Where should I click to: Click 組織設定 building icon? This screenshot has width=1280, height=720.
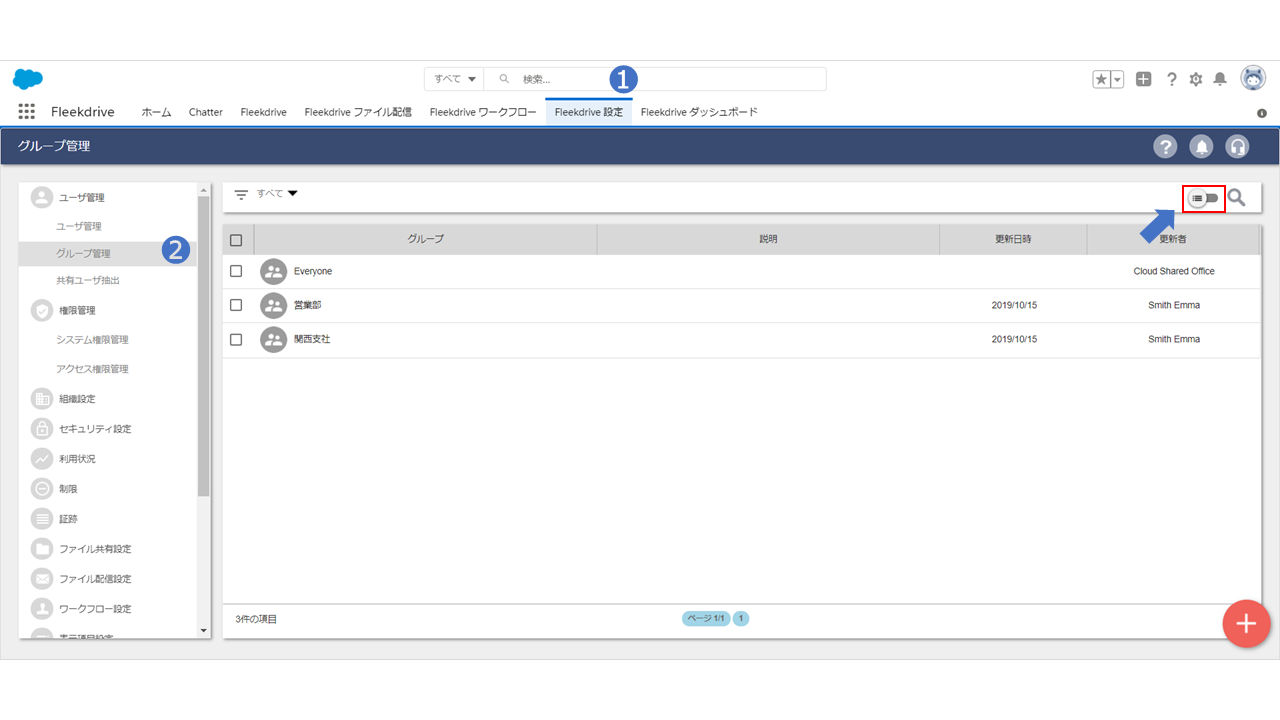point(42,399)
